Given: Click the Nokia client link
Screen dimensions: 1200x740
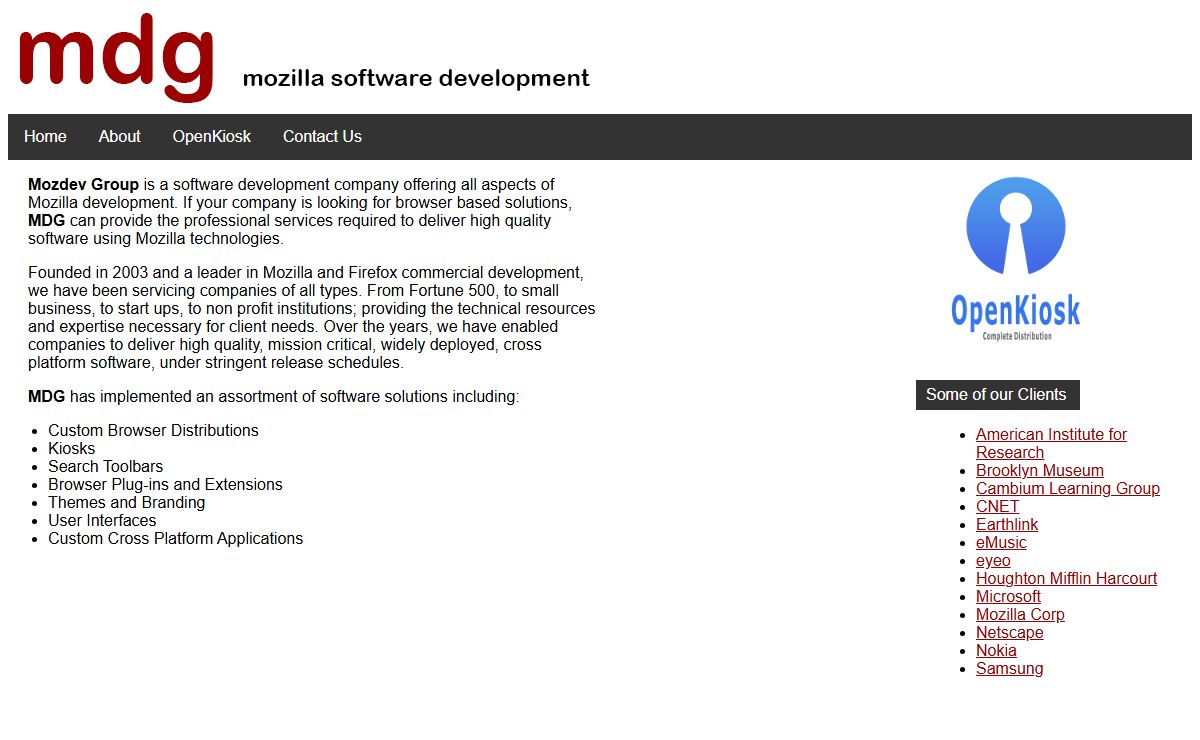Looking at the screenshot, I should (996, 650).
